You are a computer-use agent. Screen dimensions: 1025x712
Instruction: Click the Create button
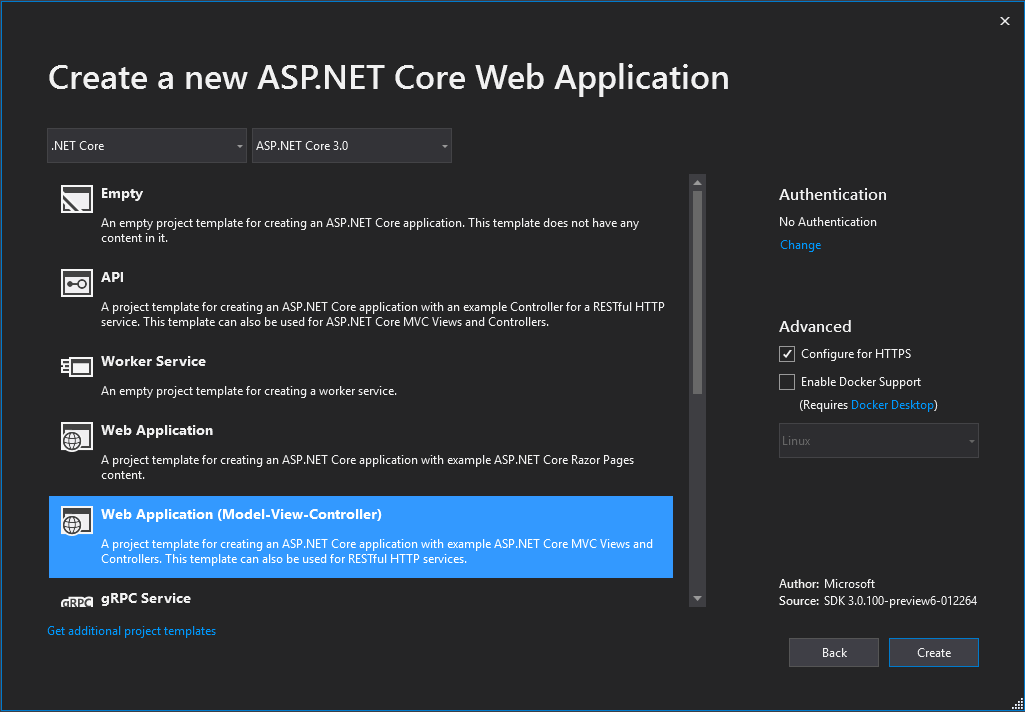coord(933,652)
